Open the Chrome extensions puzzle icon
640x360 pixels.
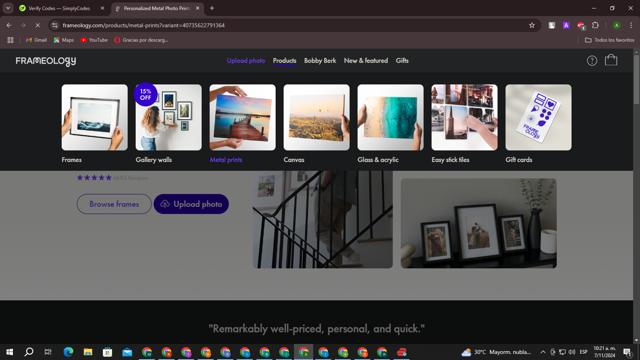[596, 25]
